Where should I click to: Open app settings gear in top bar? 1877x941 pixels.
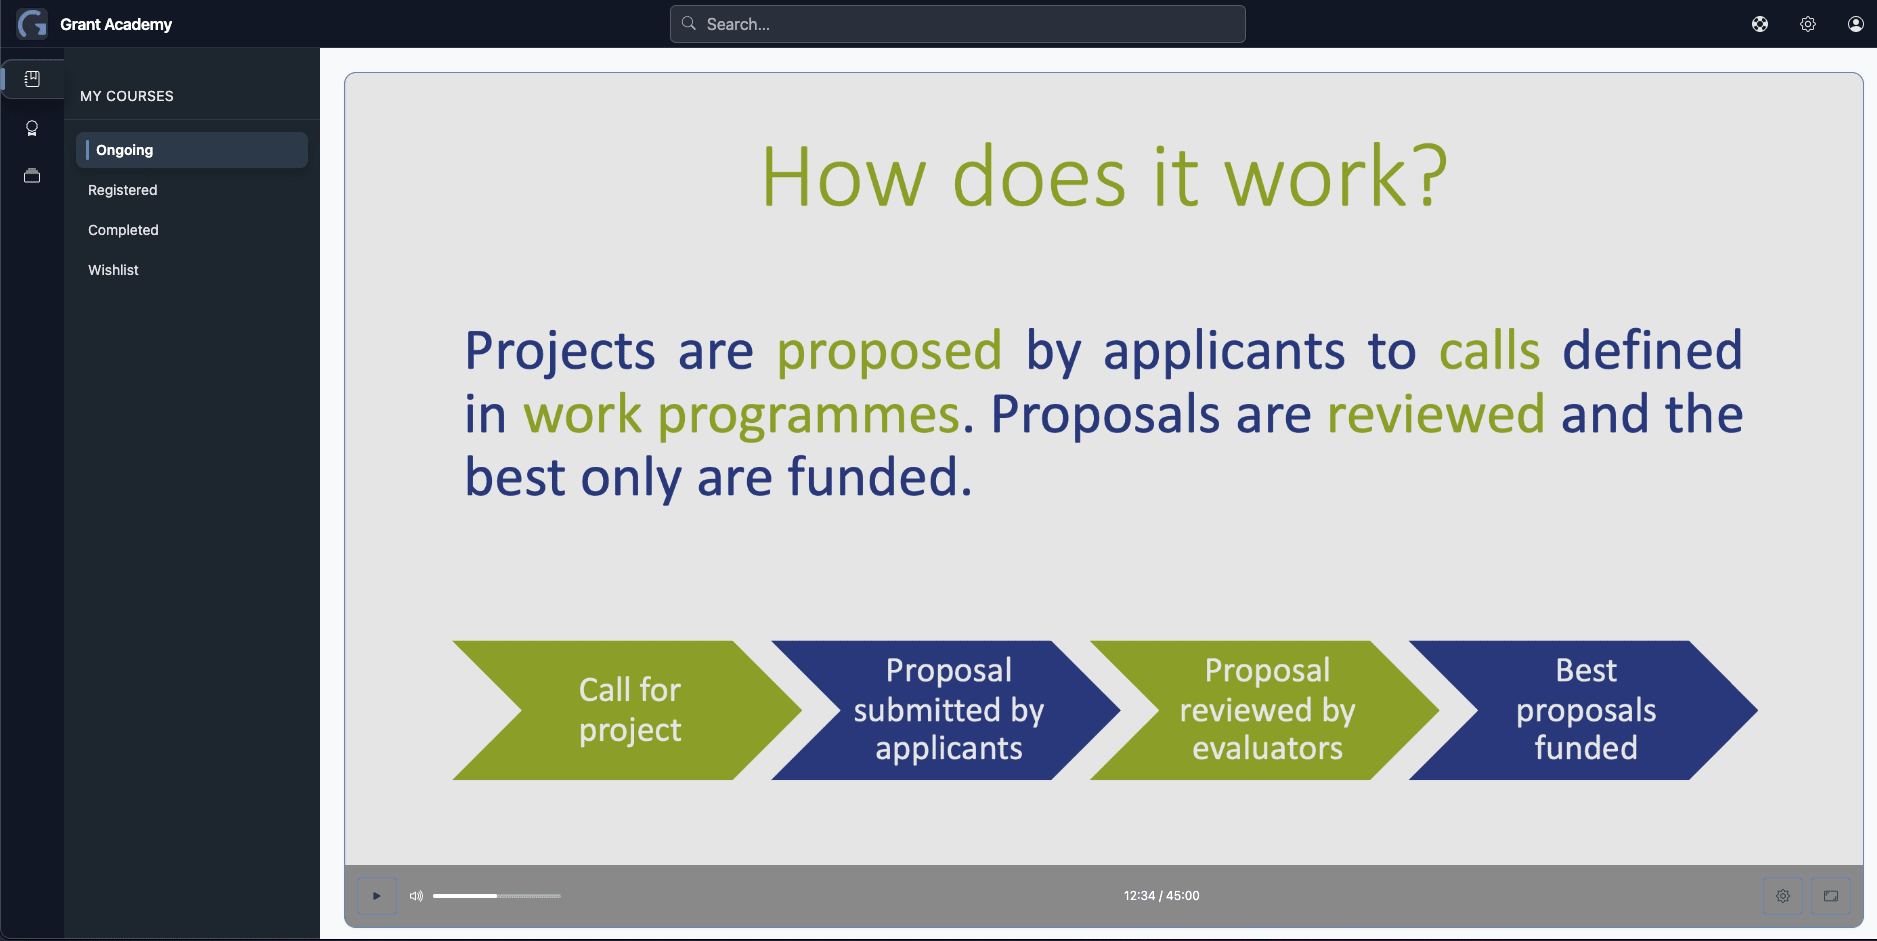pos(1808,24)
